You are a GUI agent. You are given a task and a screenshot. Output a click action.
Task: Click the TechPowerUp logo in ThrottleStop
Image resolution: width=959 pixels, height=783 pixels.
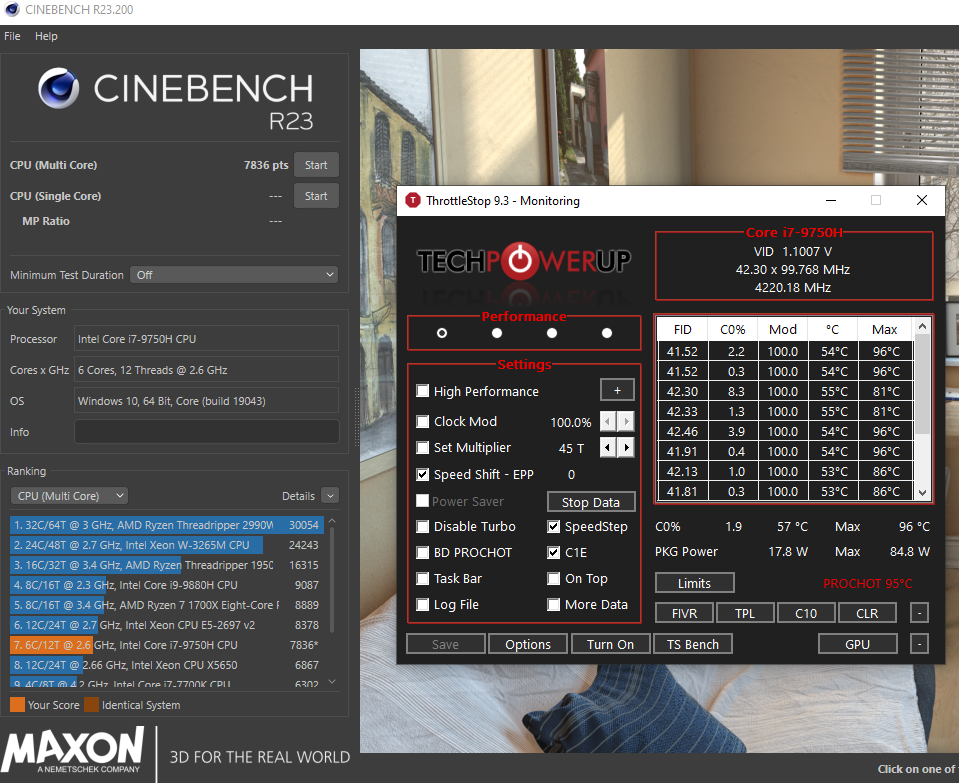coord(524,261)
